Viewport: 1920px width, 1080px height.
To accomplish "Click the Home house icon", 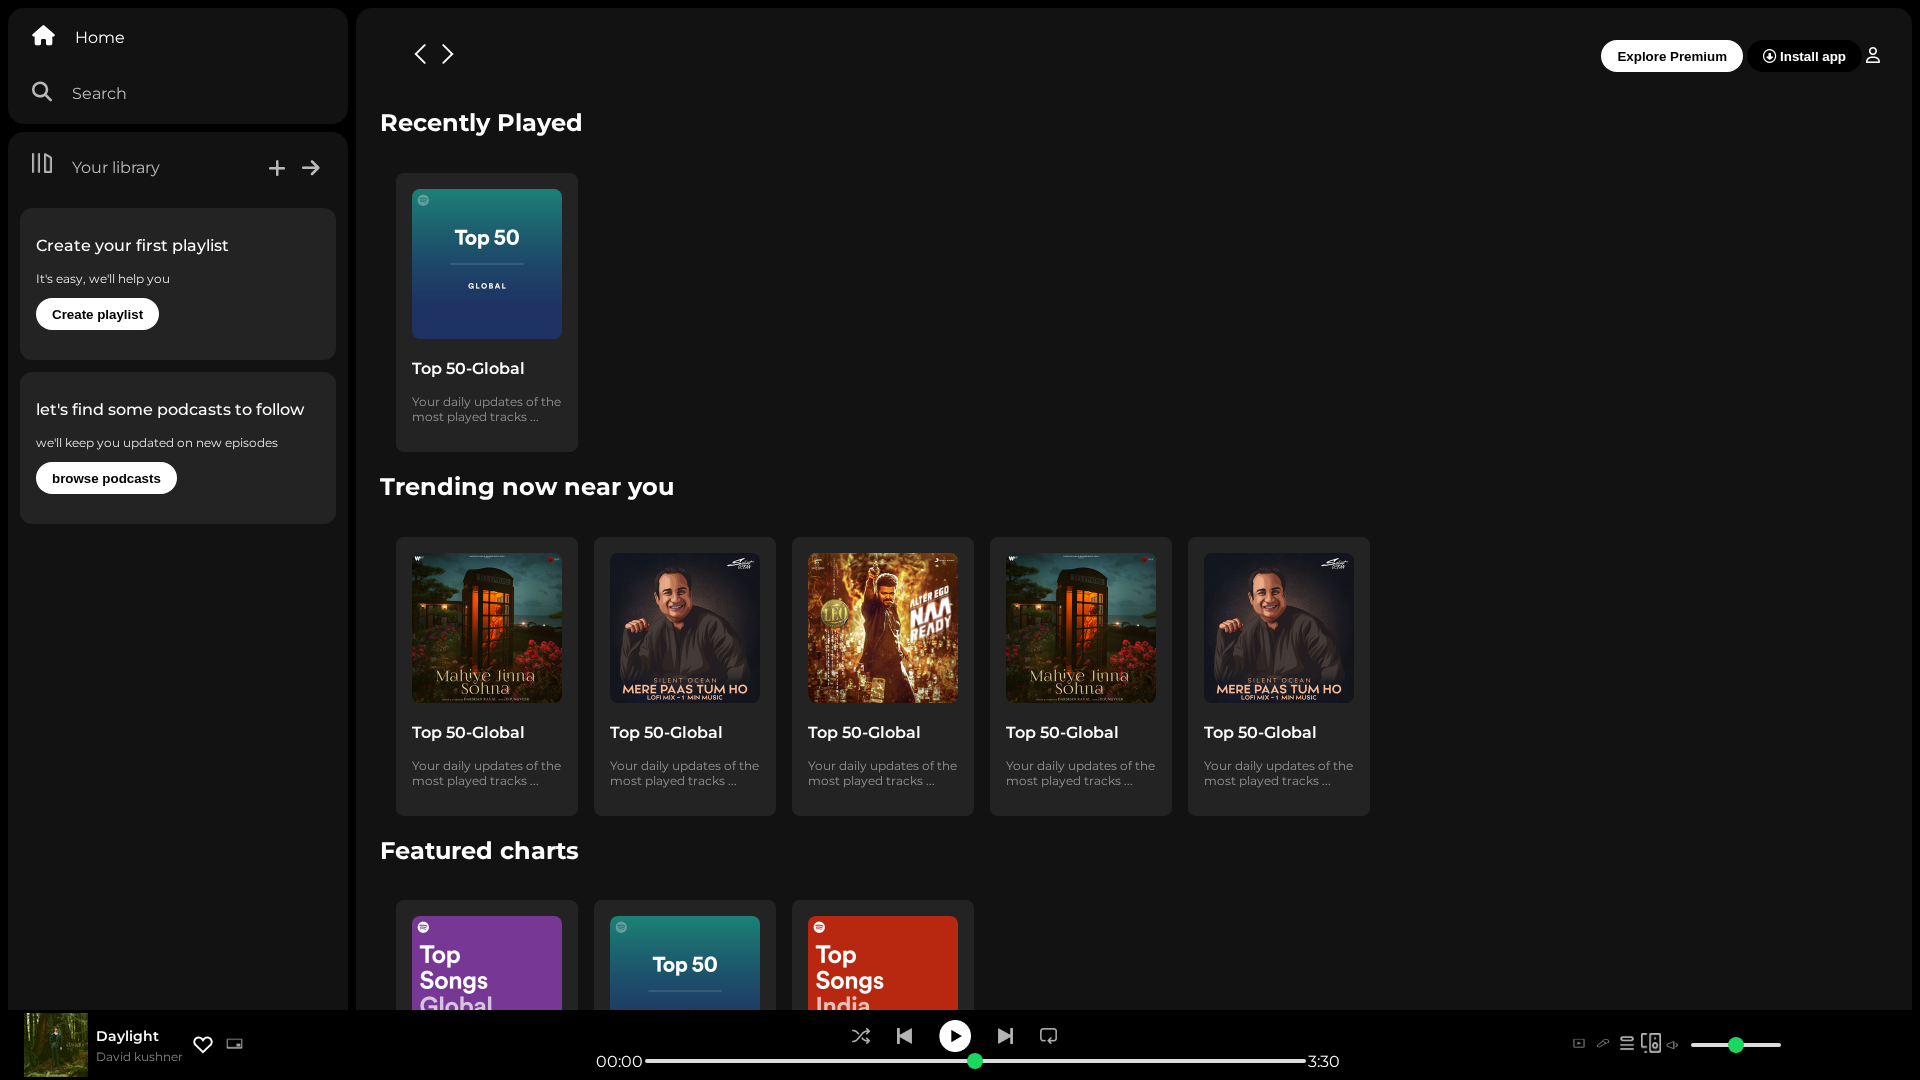I will pyautogui.click(x=43, y=36).
